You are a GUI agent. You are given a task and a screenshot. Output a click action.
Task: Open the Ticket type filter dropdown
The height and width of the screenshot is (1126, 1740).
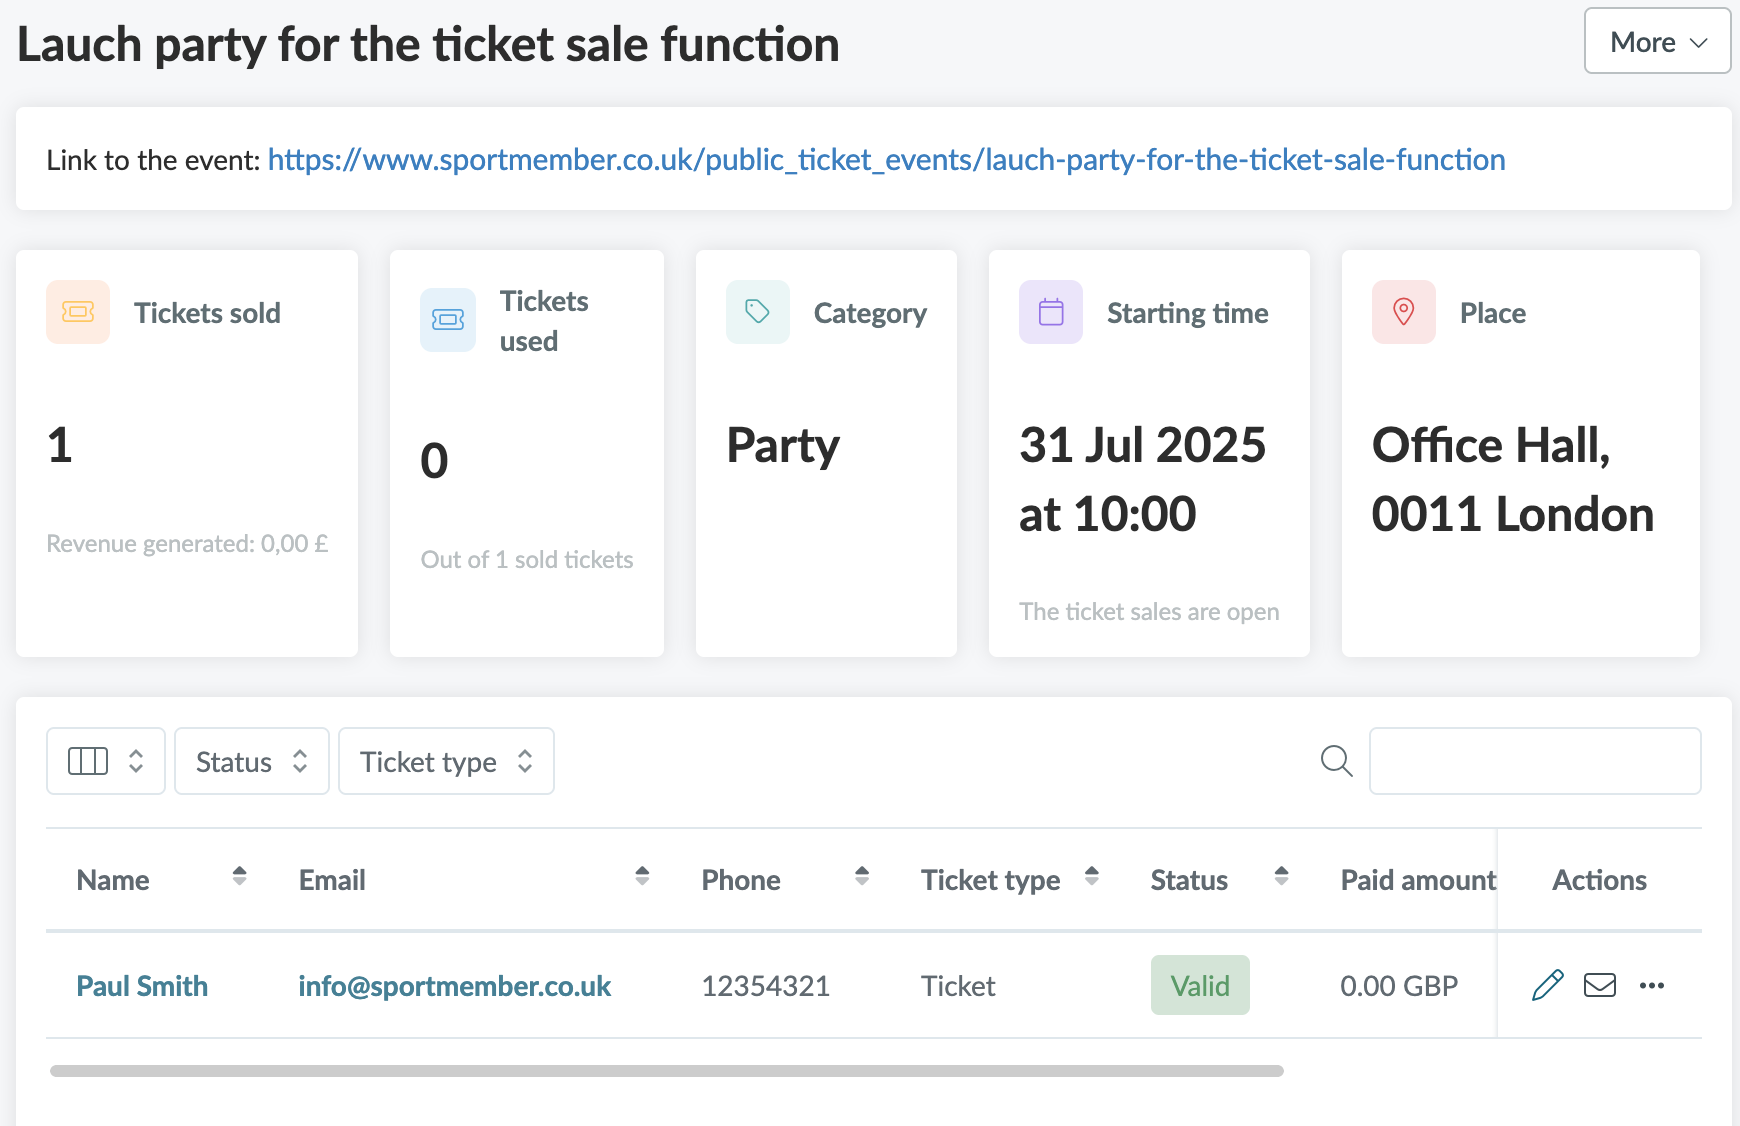[447, 761]
